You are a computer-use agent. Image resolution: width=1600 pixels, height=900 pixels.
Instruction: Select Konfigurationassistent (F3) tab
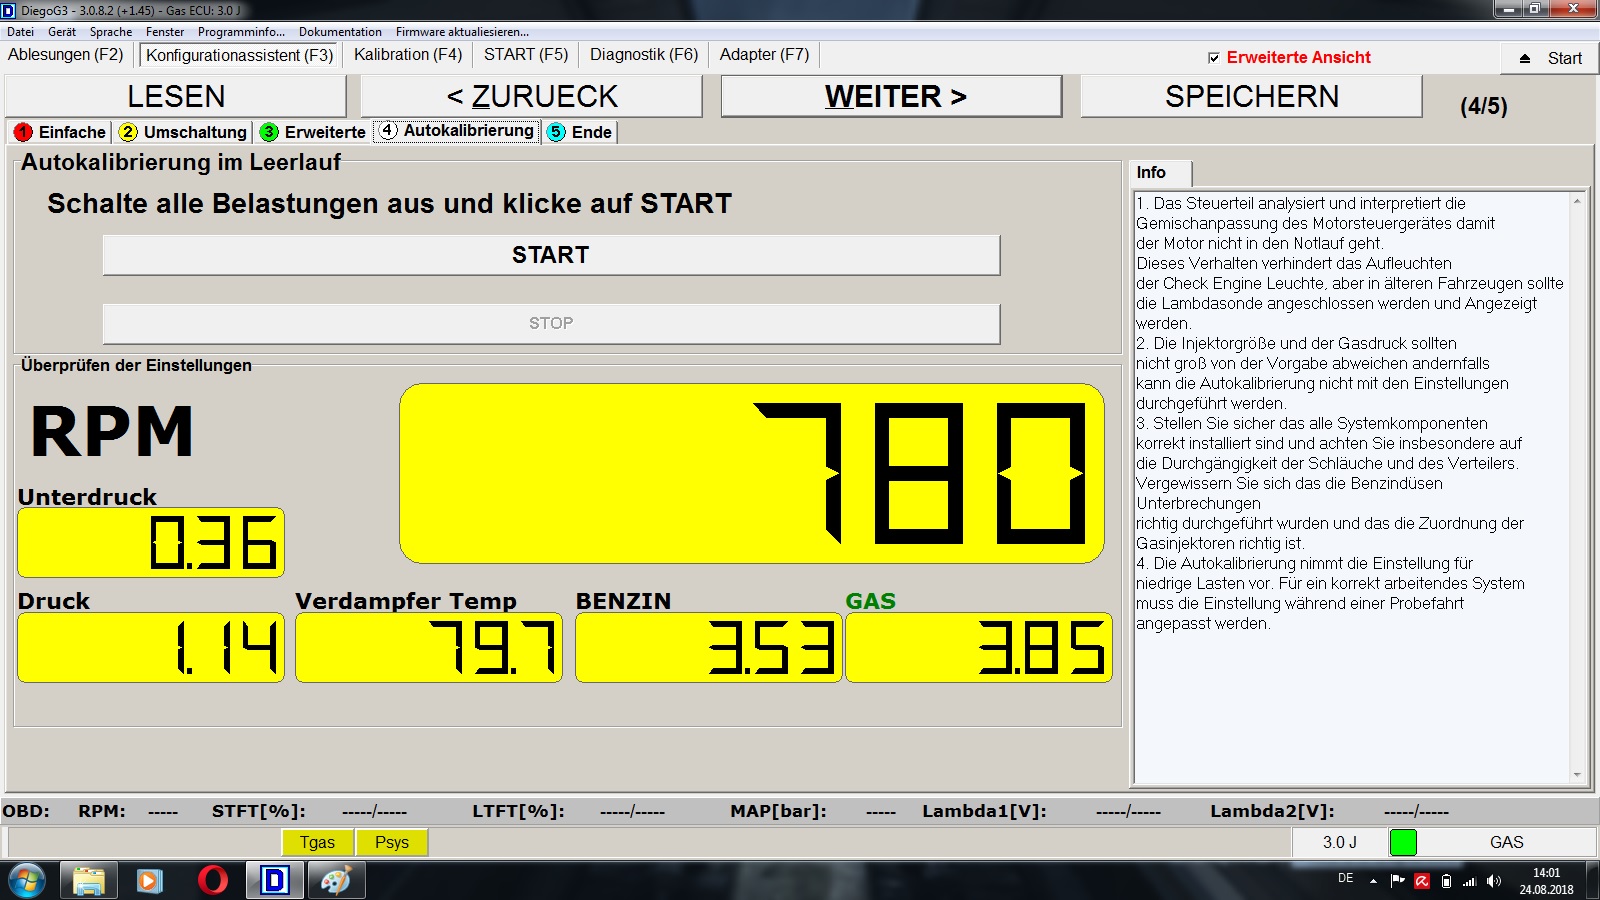(240, 55)
